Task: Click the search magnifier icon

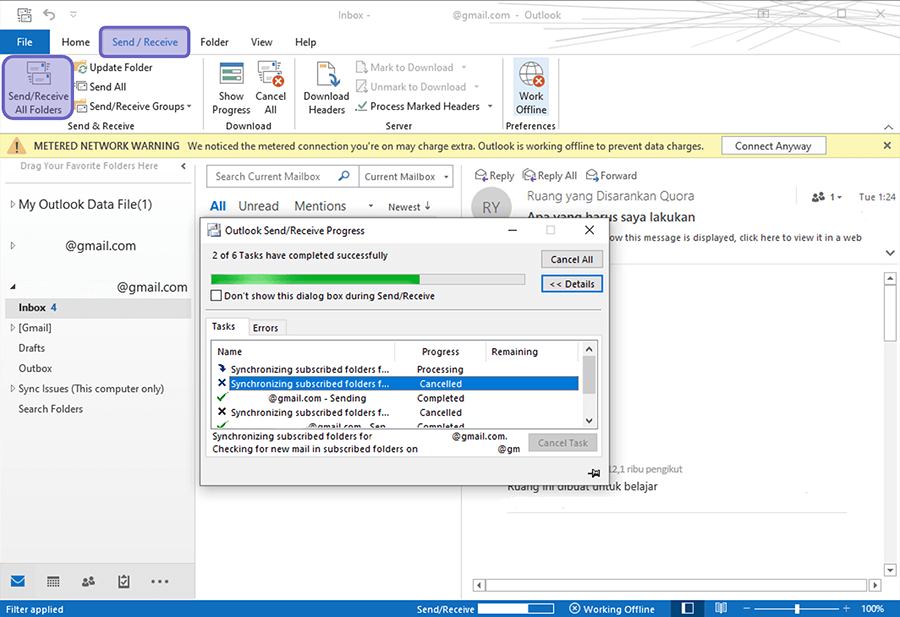Action: coord(344,176)
